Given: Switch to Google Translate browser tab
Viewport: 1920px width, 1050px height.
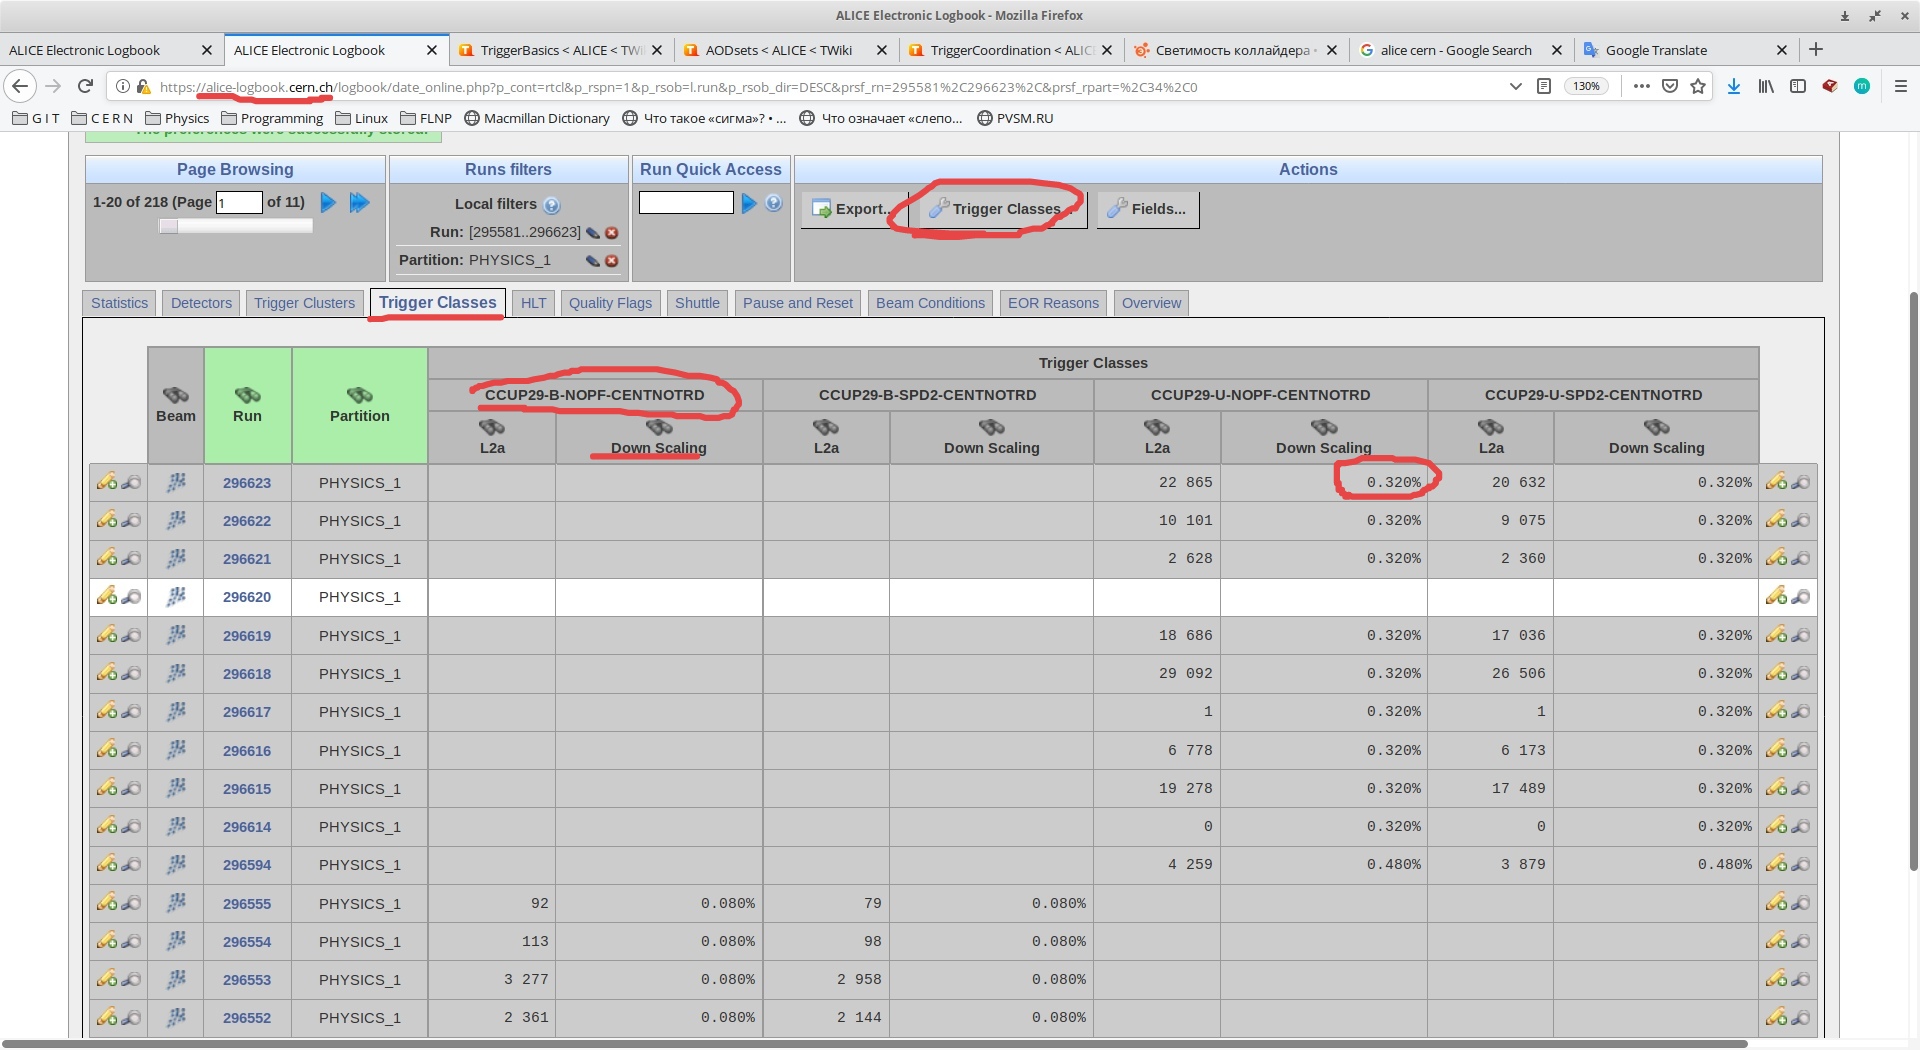Looking at the screenshot, I should tap(1686, 50).
